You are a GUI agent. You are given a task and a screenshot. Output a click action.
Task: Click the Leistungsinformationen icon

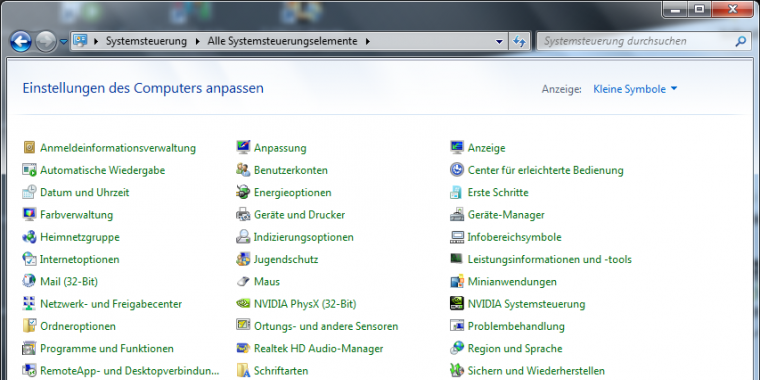tap(457, 259)
